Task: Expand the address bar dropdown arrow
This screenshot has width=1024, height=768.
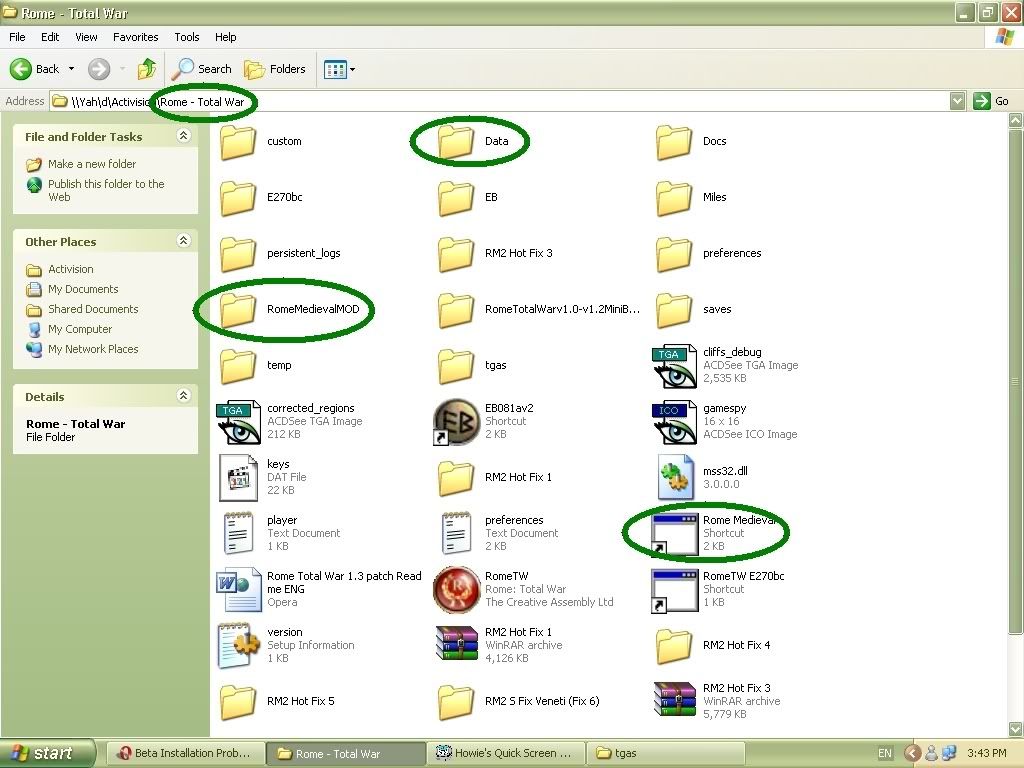Action: tap(957, 101)
